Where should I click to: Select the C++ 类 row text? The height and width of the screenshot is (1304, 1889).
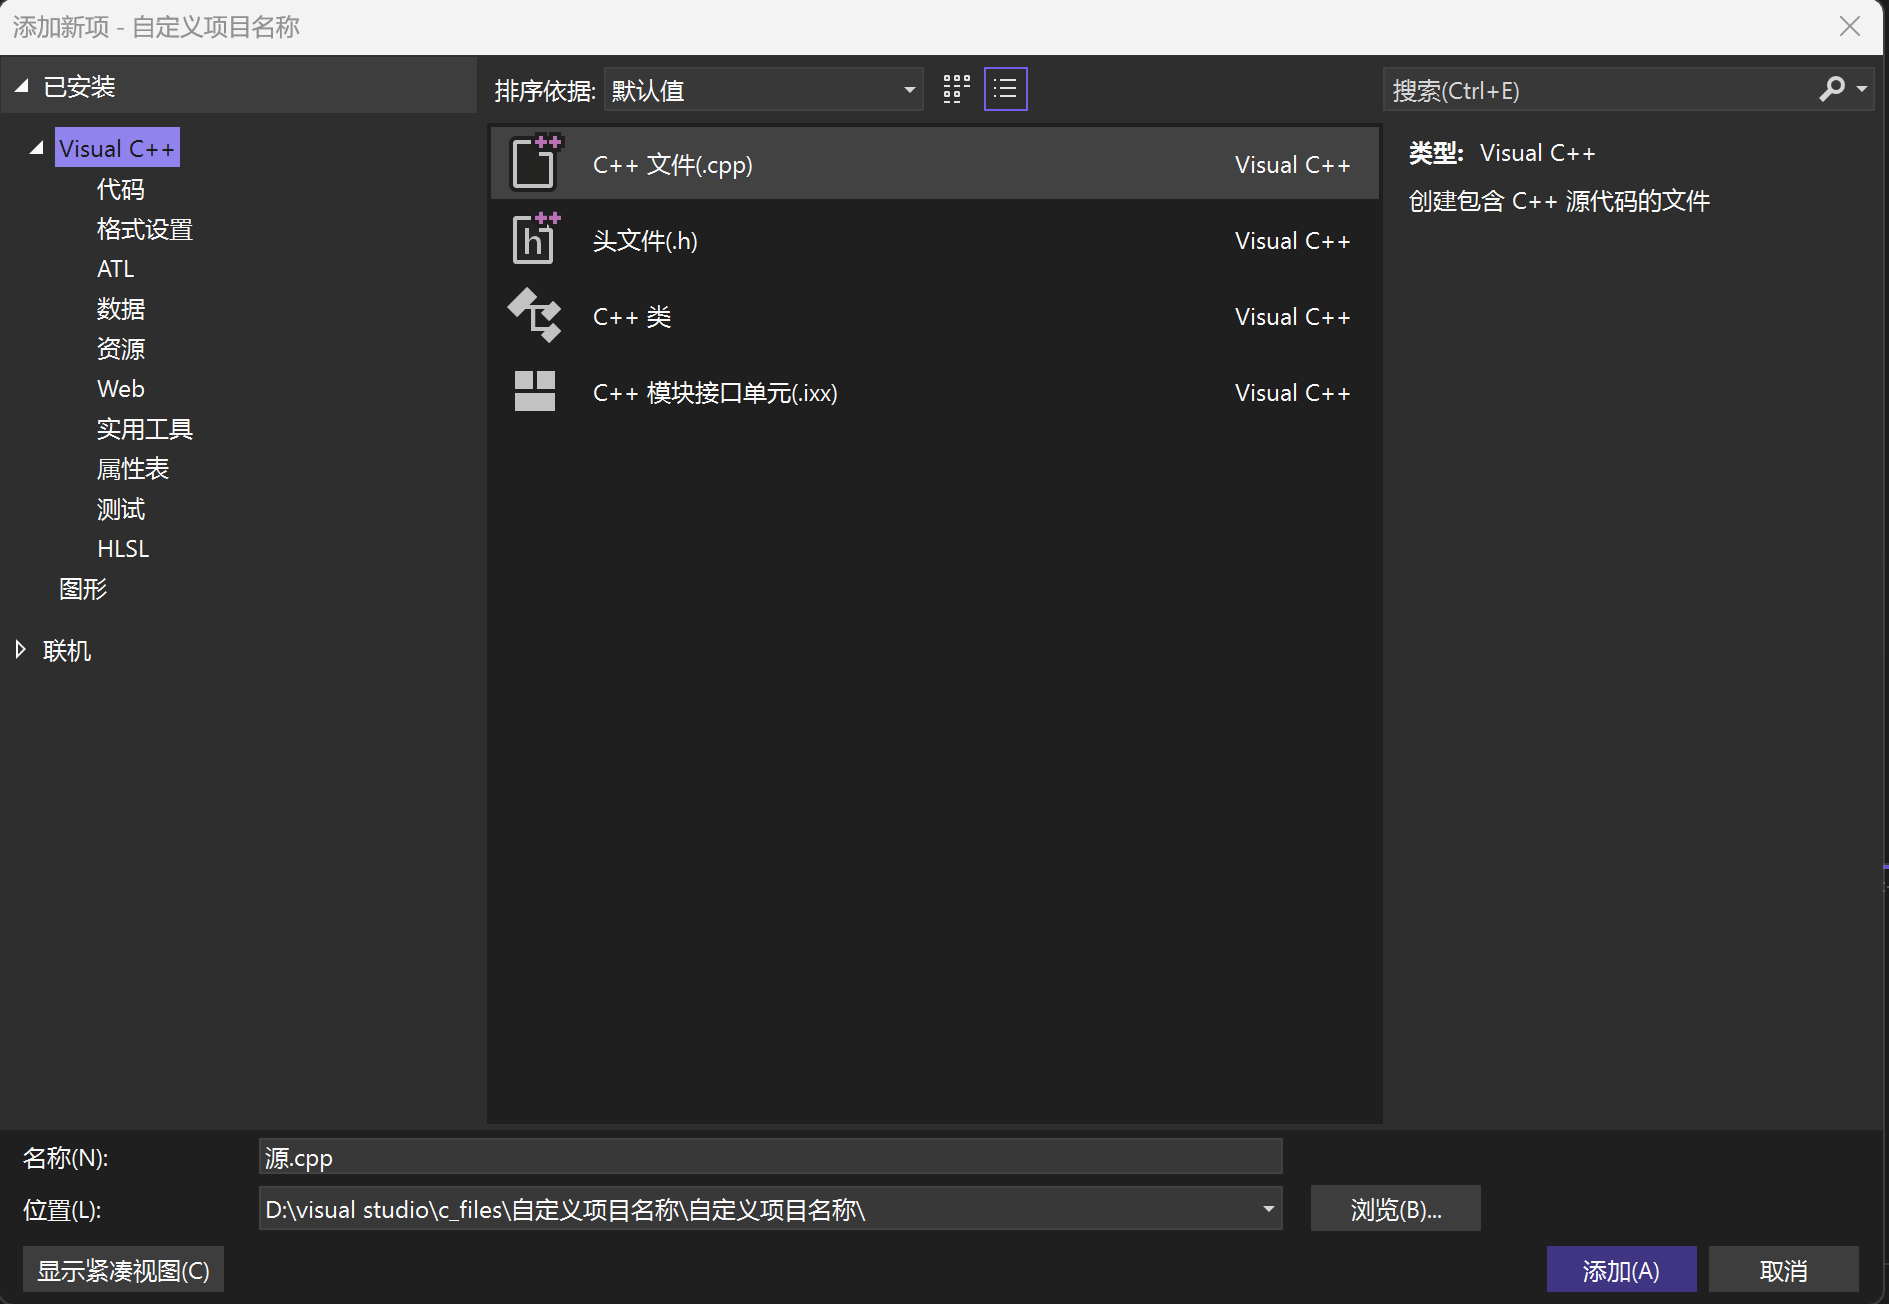(632, 317)
